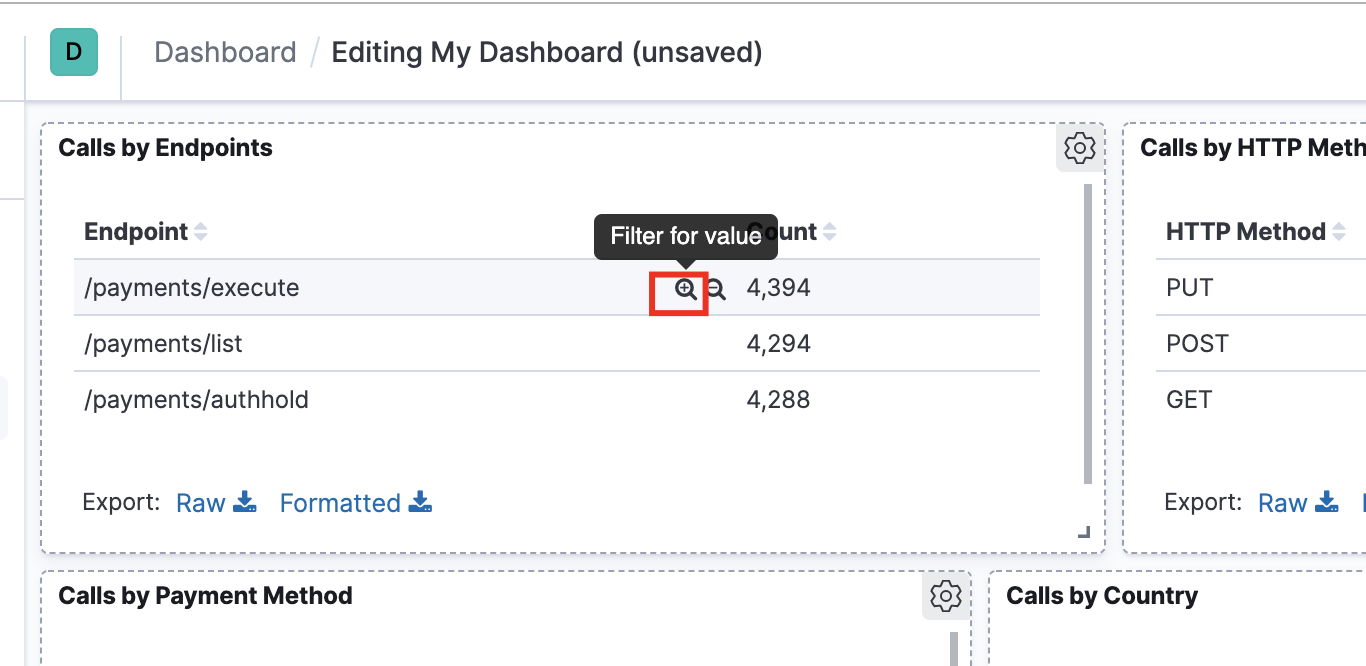Open Calls by Endpoints panel gear options
The width and height of the screenshot is (1366, 666).
click(1079, 148)
